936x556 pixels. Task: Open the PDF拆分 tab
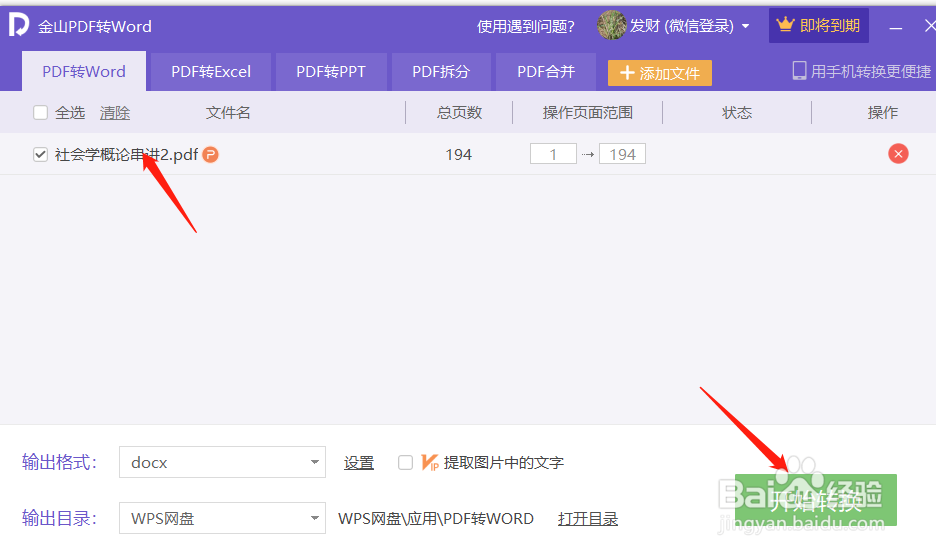(x=441, y=72)
